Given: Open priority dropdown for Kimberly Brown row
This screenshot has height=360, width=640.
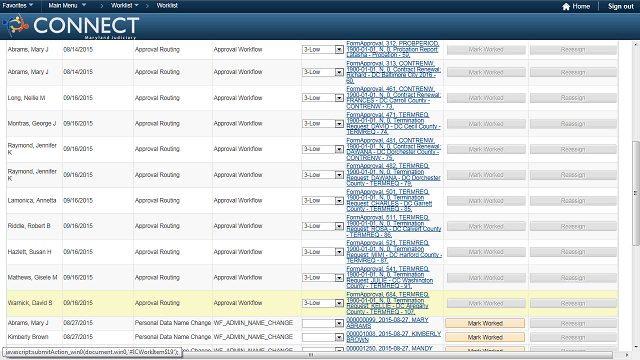Looking at the screenshot, I should pos(323,337).
